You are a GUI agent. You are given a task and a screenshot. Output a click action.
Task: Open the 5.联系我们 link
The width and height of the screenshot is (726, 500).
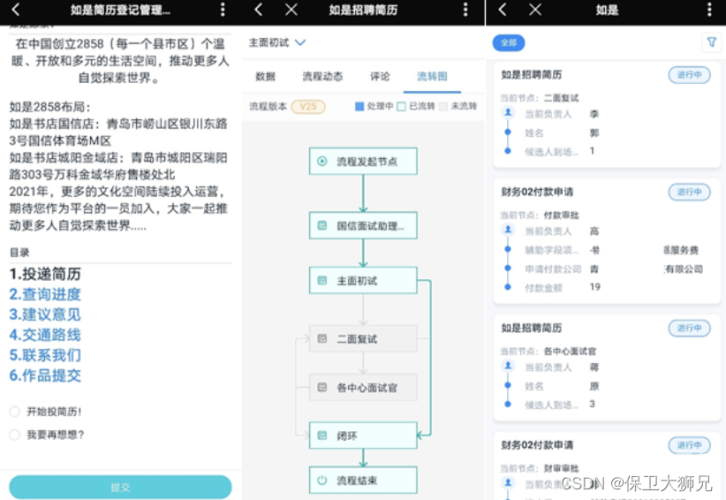tap(45, 356)
